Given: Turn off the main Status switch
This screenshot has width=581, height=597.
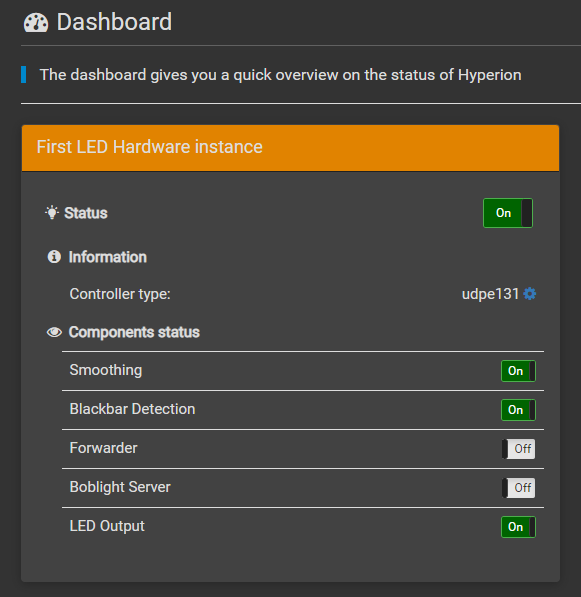Looking at the screenshot, I should (508, 213).
